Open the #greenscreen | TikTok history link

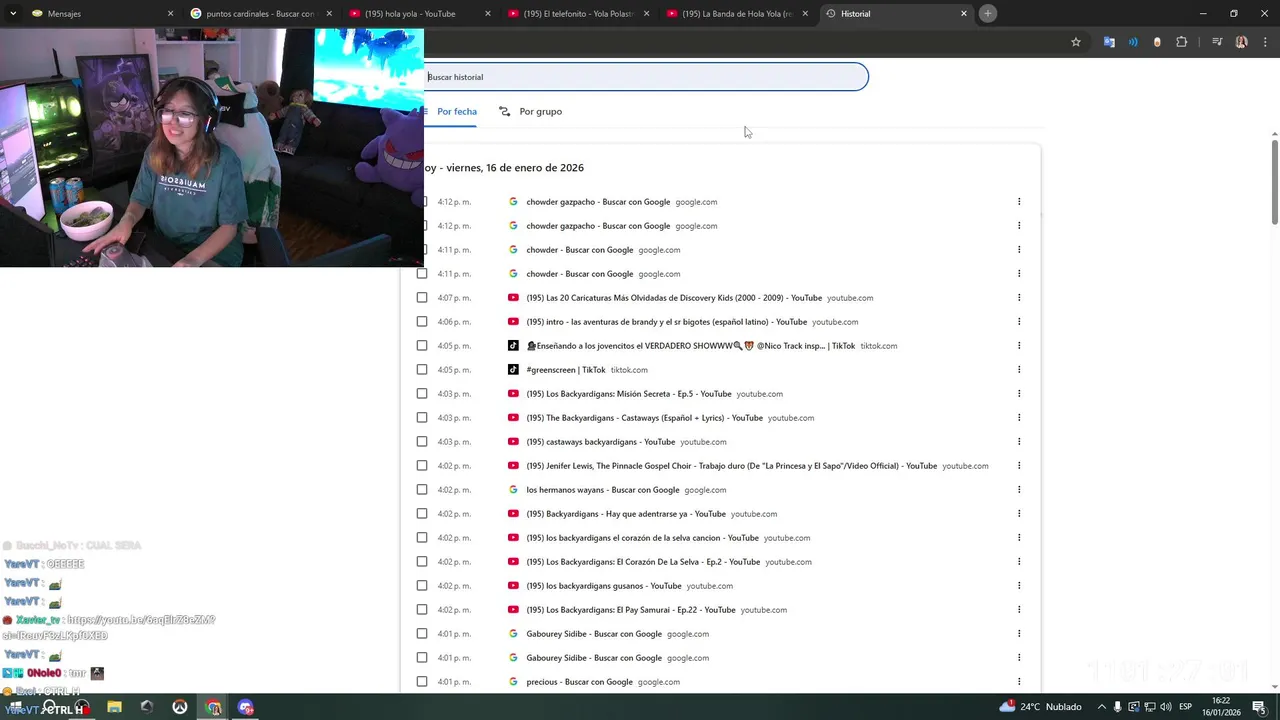[566, 370]
